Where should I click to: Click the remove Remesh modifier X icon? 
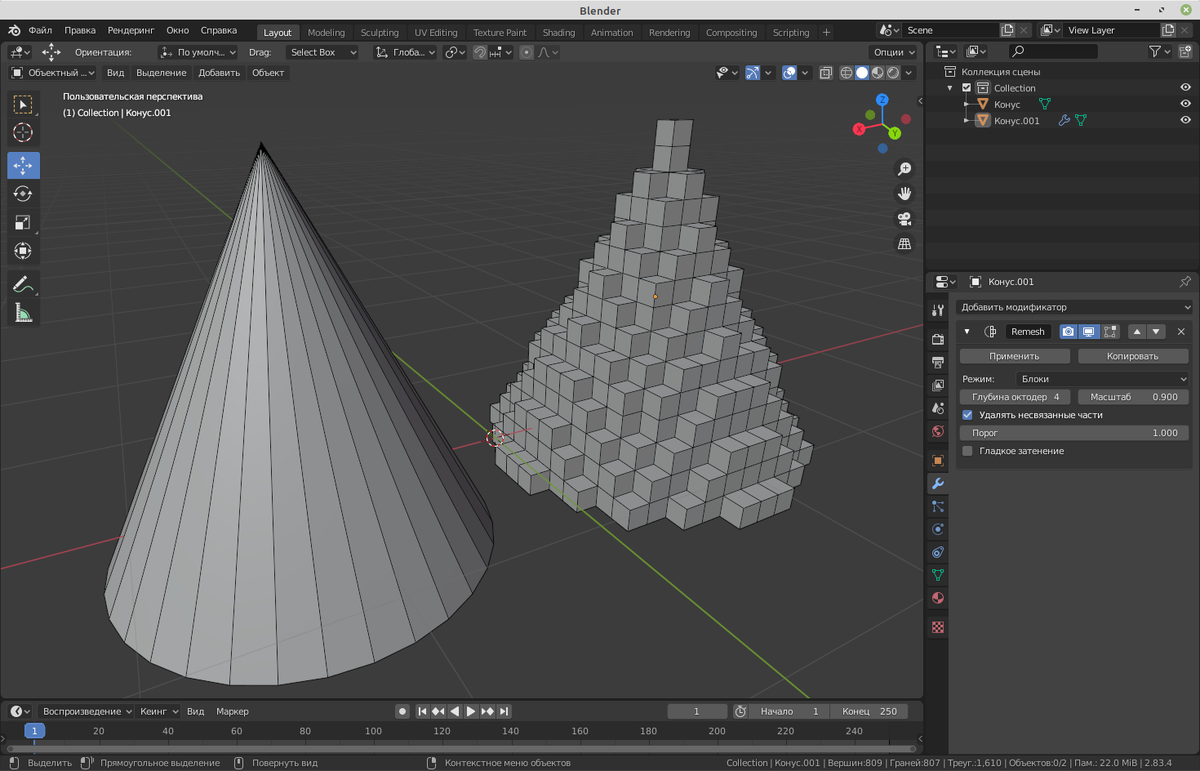pos(1181,331)
